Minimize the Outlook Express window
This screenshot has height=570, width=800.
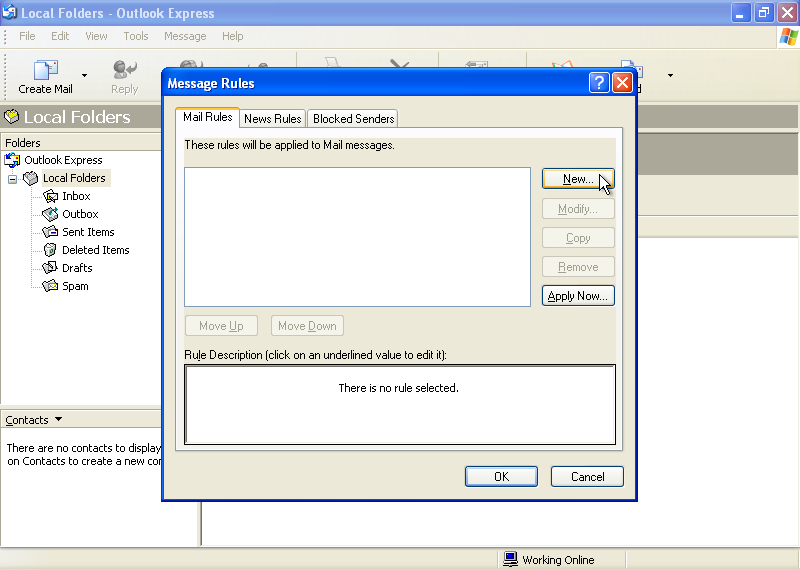pyautogui.click(x=740, y=13)
